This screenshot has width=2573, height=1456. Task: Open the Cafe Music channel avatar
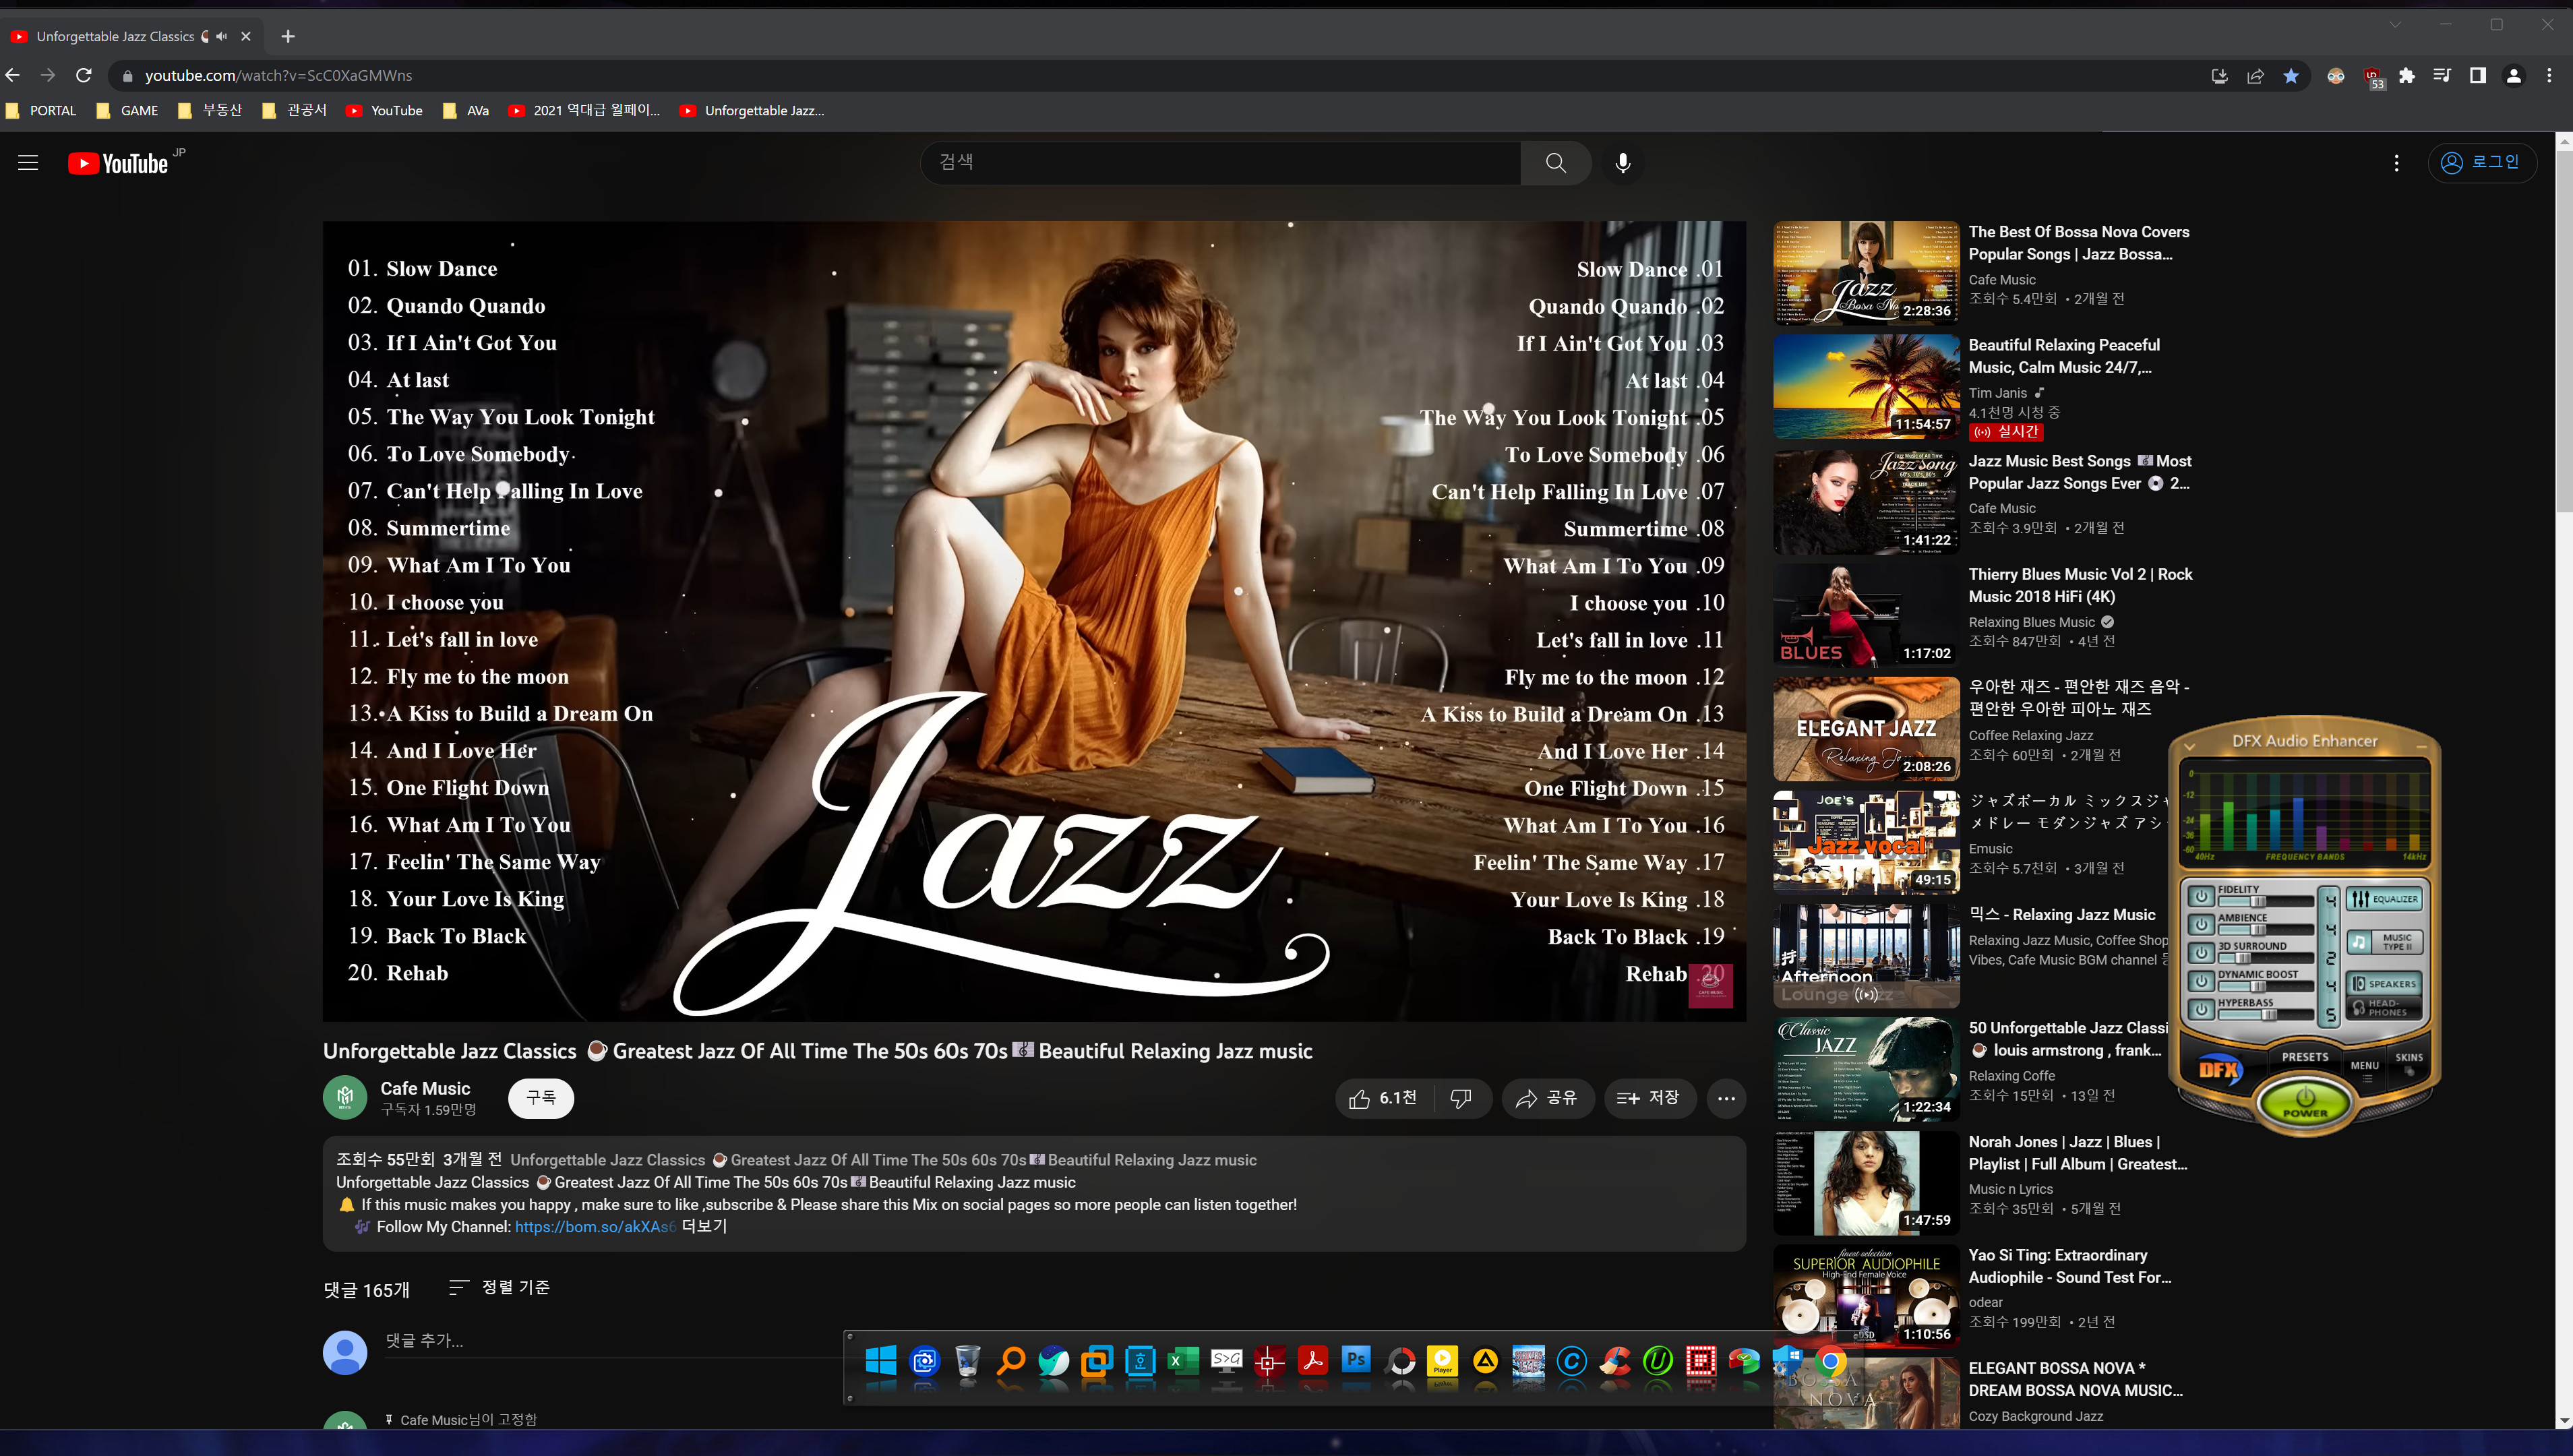[x=345, y=1098]
